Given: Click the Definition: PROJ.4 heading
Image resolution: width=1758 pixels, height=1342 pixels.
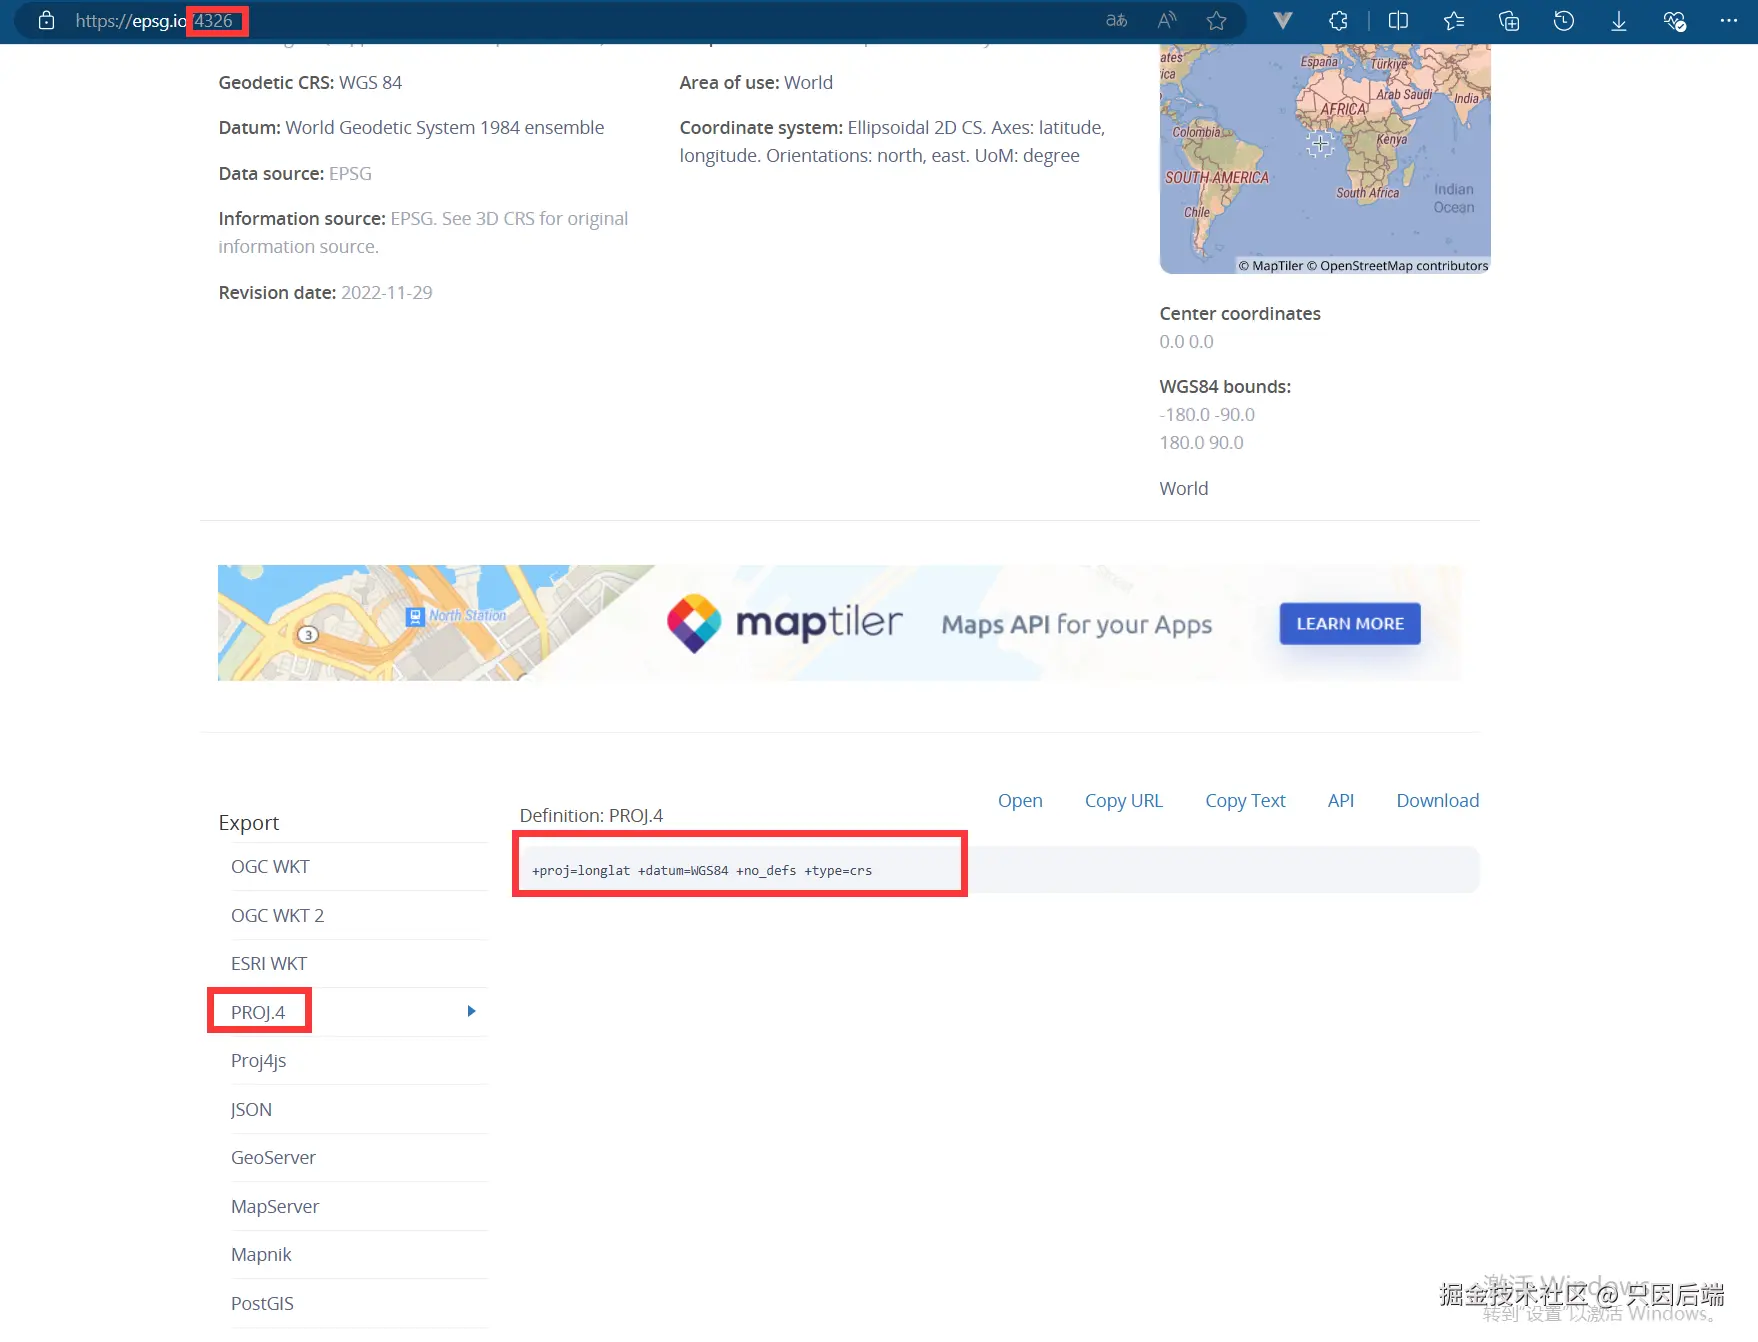Looking at the screenshot, I should [x=591, y=816].
